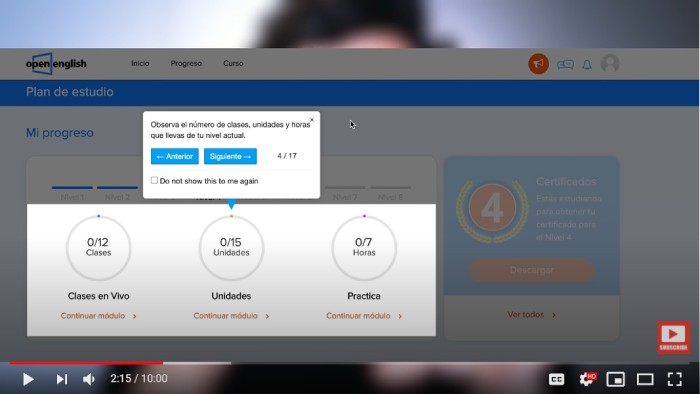Click the 'Plan de estudio' heading
The image size is (700, 394).
pos(70,92)
